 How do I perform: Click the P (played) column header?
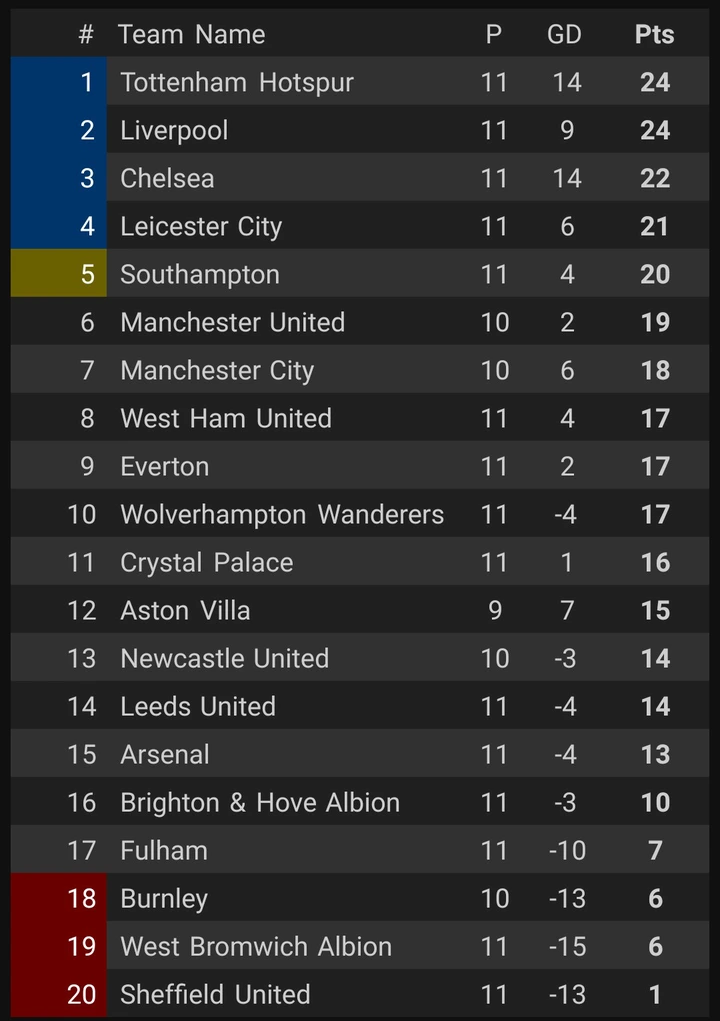(494, 34)
